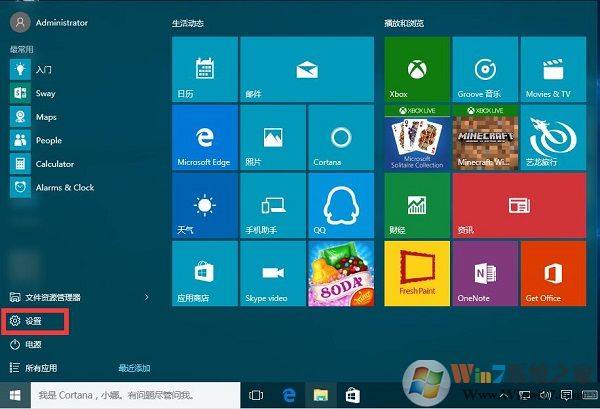The height and width of the screenshot is (409, 600).
Task: Open the Xbox tile
Action: click(417, 69)
